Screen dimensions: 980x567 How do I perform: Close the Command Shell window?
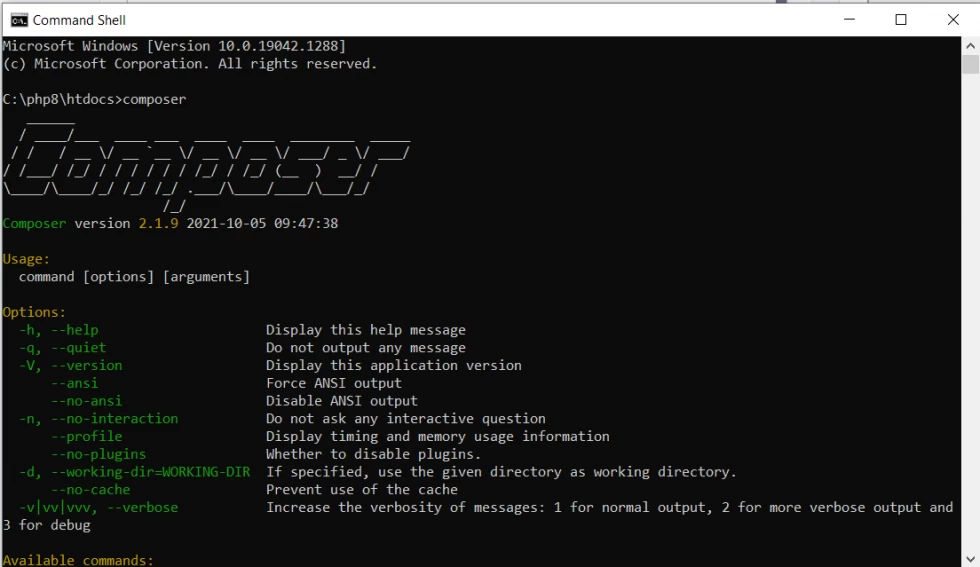952,19
